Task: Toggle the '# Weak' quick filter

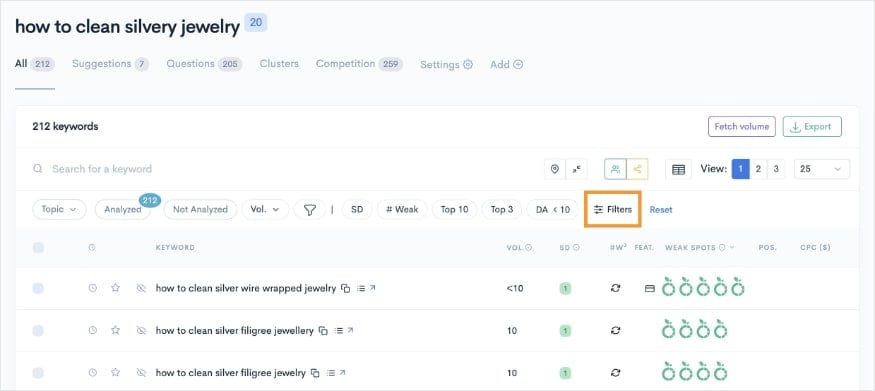Action: tap(402, 210)
